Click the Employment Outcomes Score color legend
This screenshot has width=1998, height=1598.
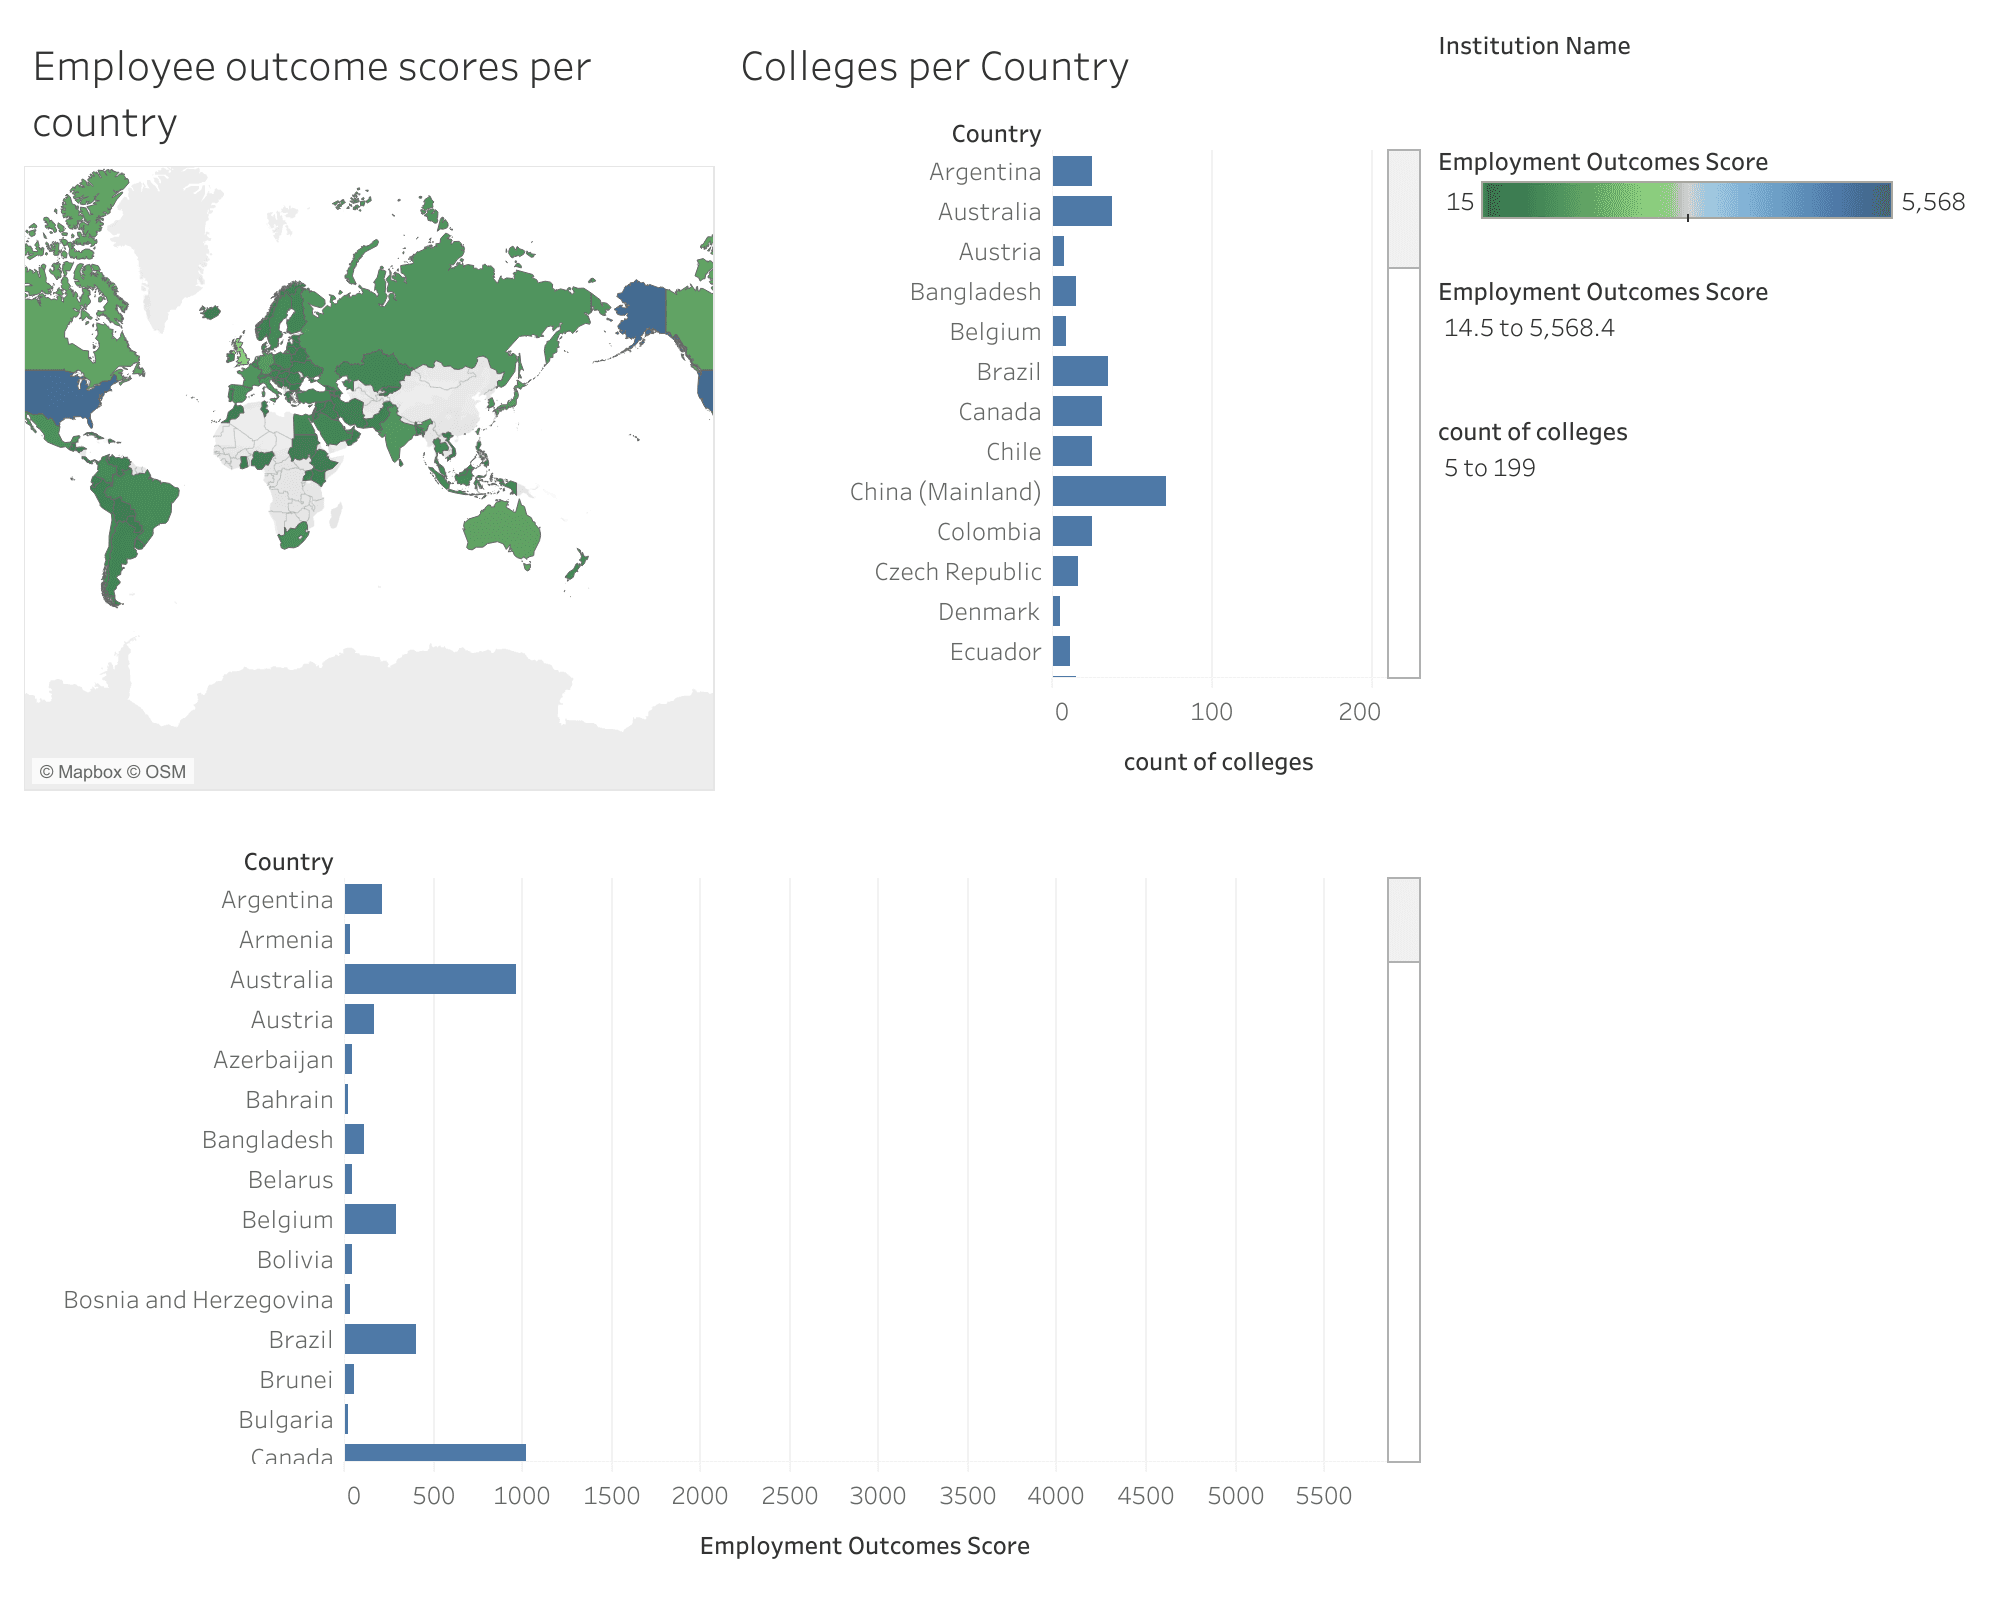(1686, 200)
